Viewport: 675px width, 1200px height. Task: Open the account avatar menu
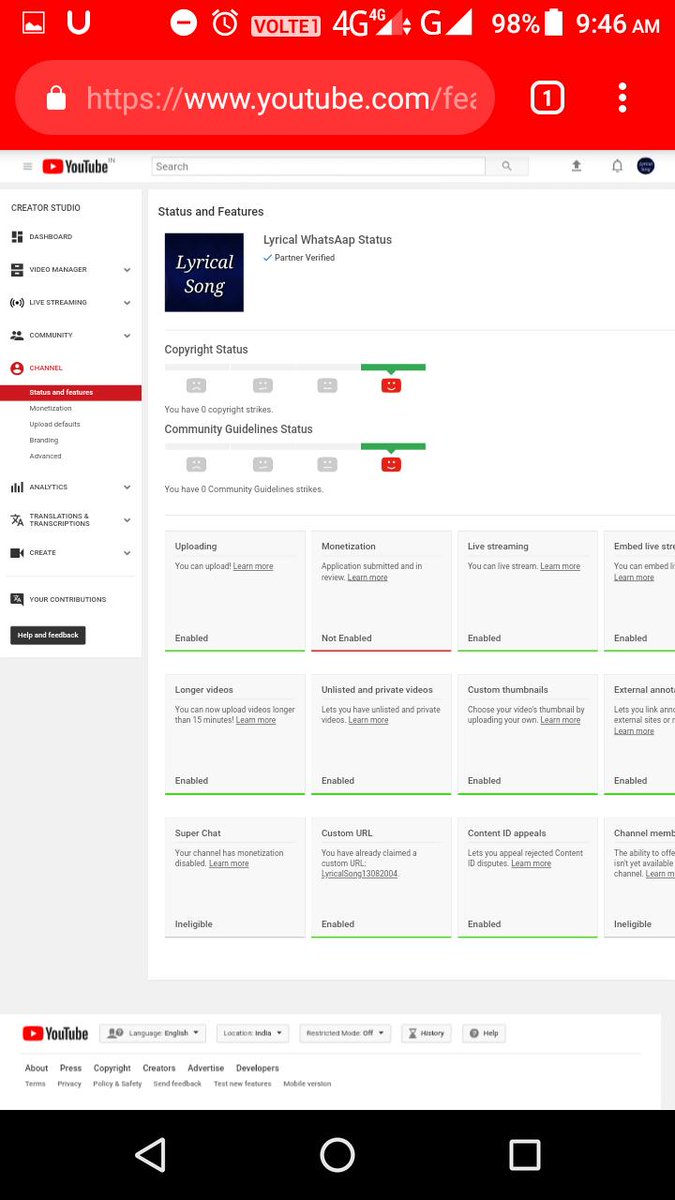pyautogui.click(x=646, y=166)
